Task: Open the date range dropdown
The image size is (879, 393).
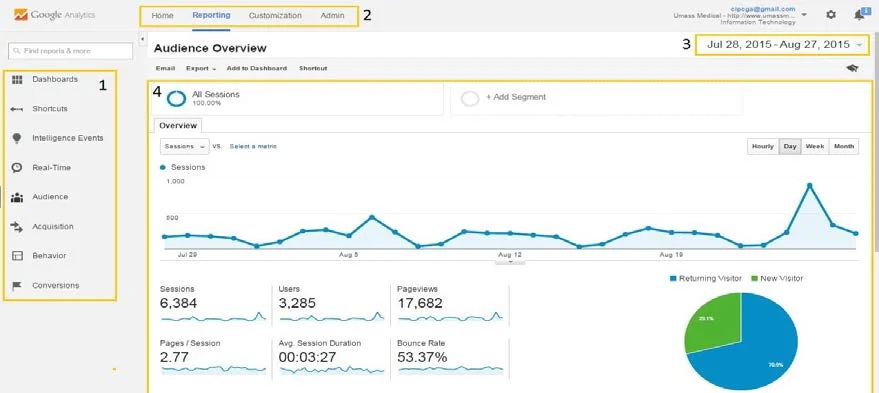Action: coord(783,45)
